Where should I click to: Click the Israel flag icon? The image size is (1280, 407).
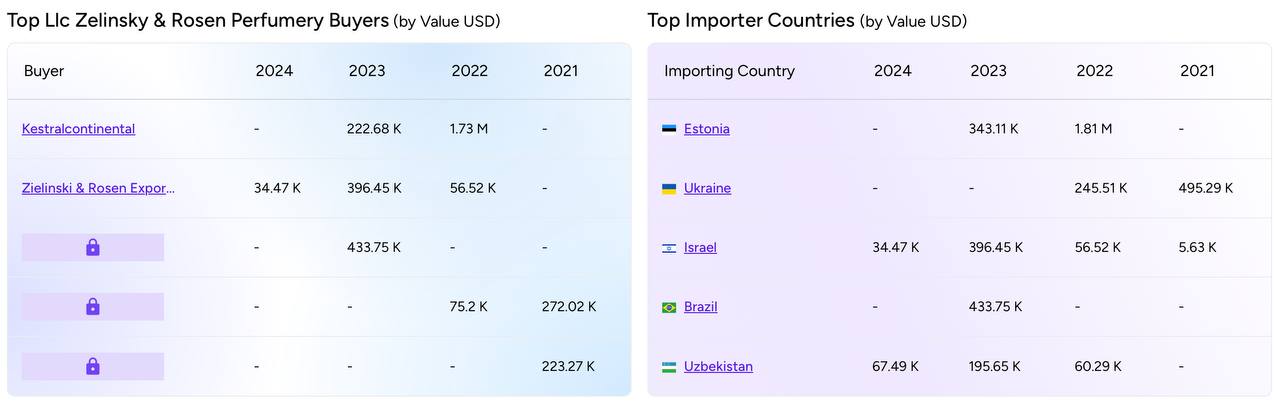pyautogui.click(x=669, y=248)
